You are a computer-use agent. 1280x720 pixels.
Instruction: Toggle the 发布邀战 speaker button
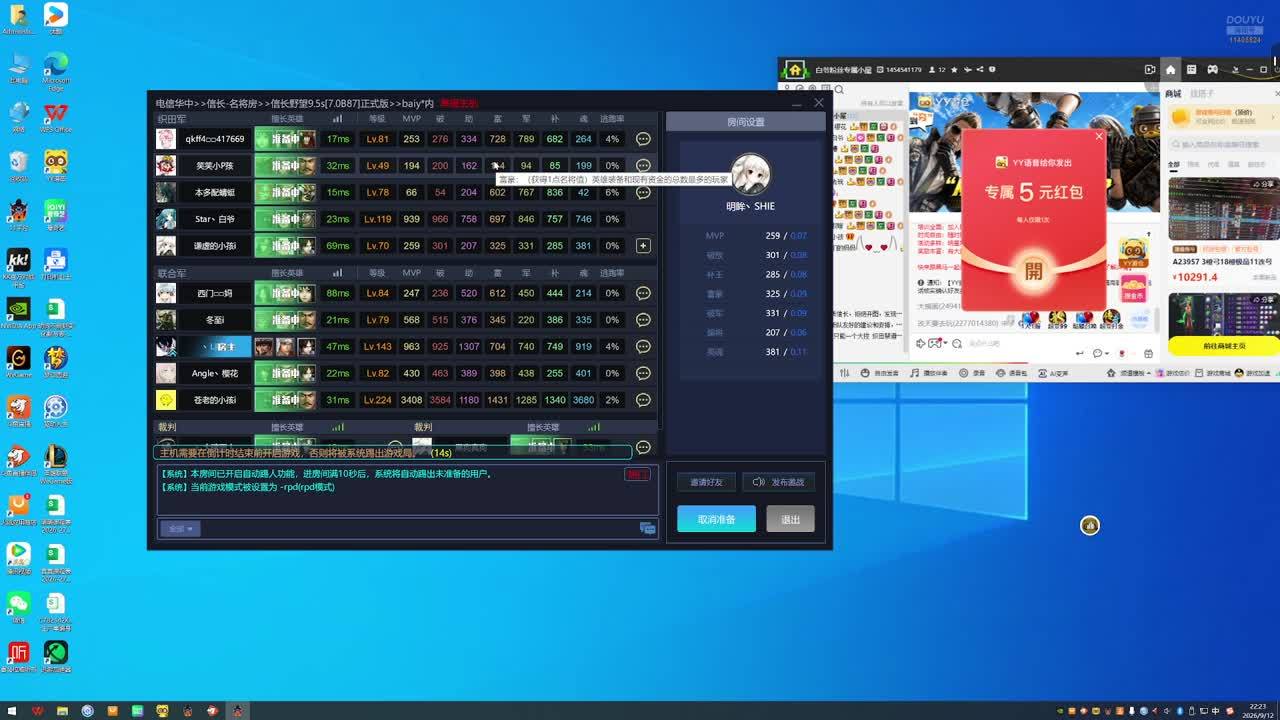coord(778,482)
